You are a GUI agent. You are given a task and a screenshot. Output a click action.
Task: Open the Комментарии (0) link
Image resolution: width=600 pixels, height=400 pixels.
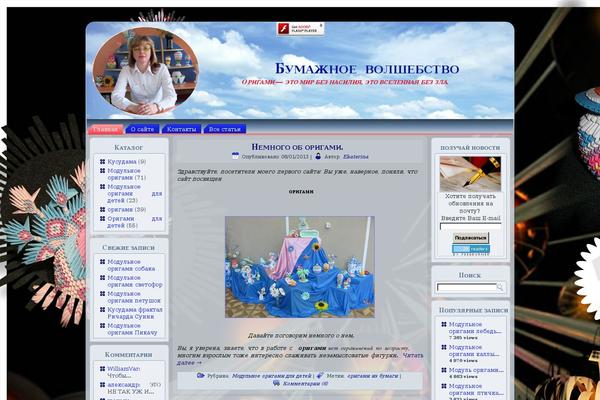point(305,384)
